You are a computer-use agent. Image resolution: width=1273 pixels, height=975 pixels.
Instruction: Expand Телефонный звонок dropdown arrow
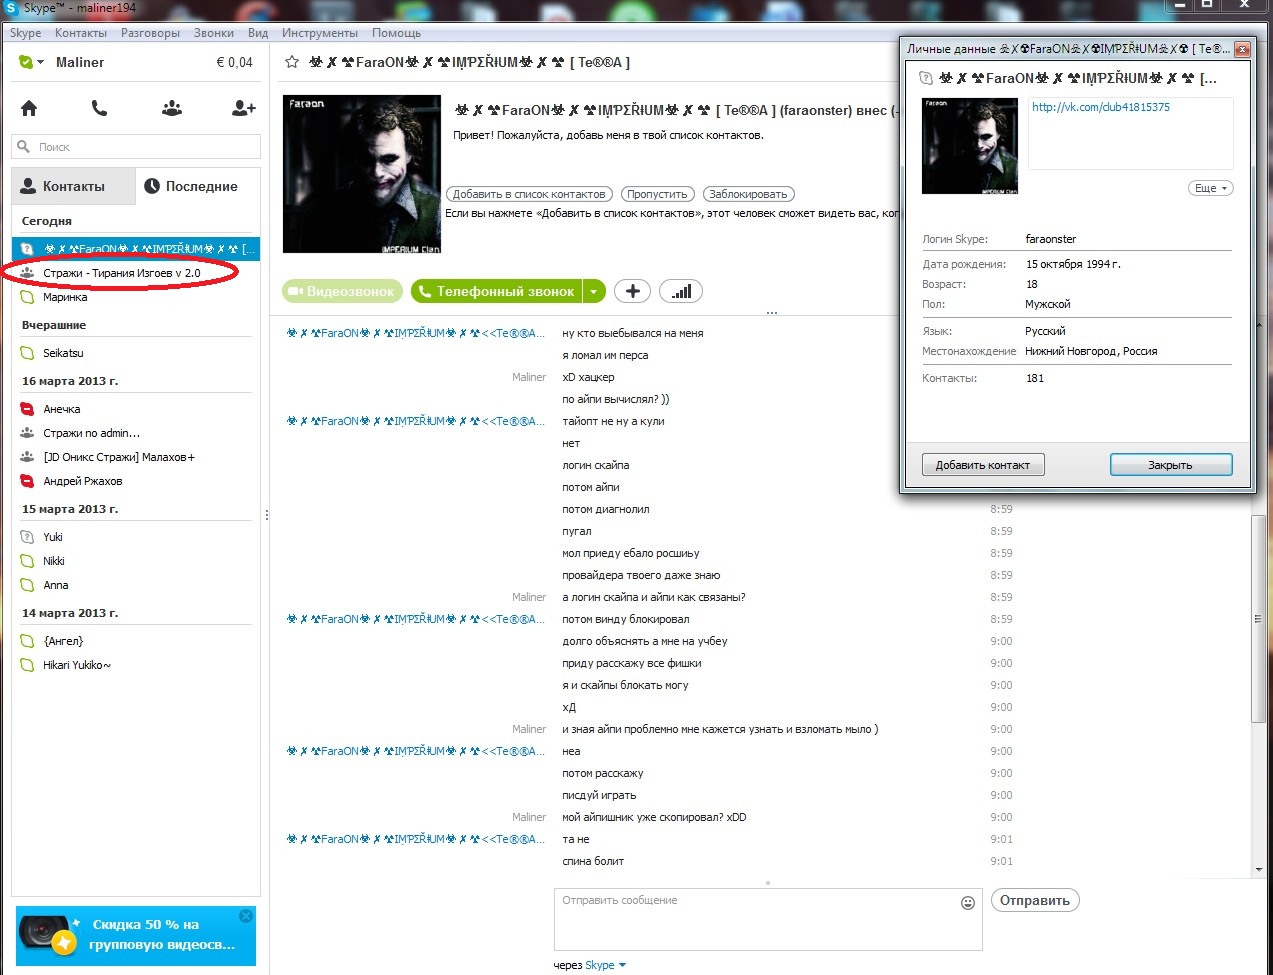pos(594,291)
